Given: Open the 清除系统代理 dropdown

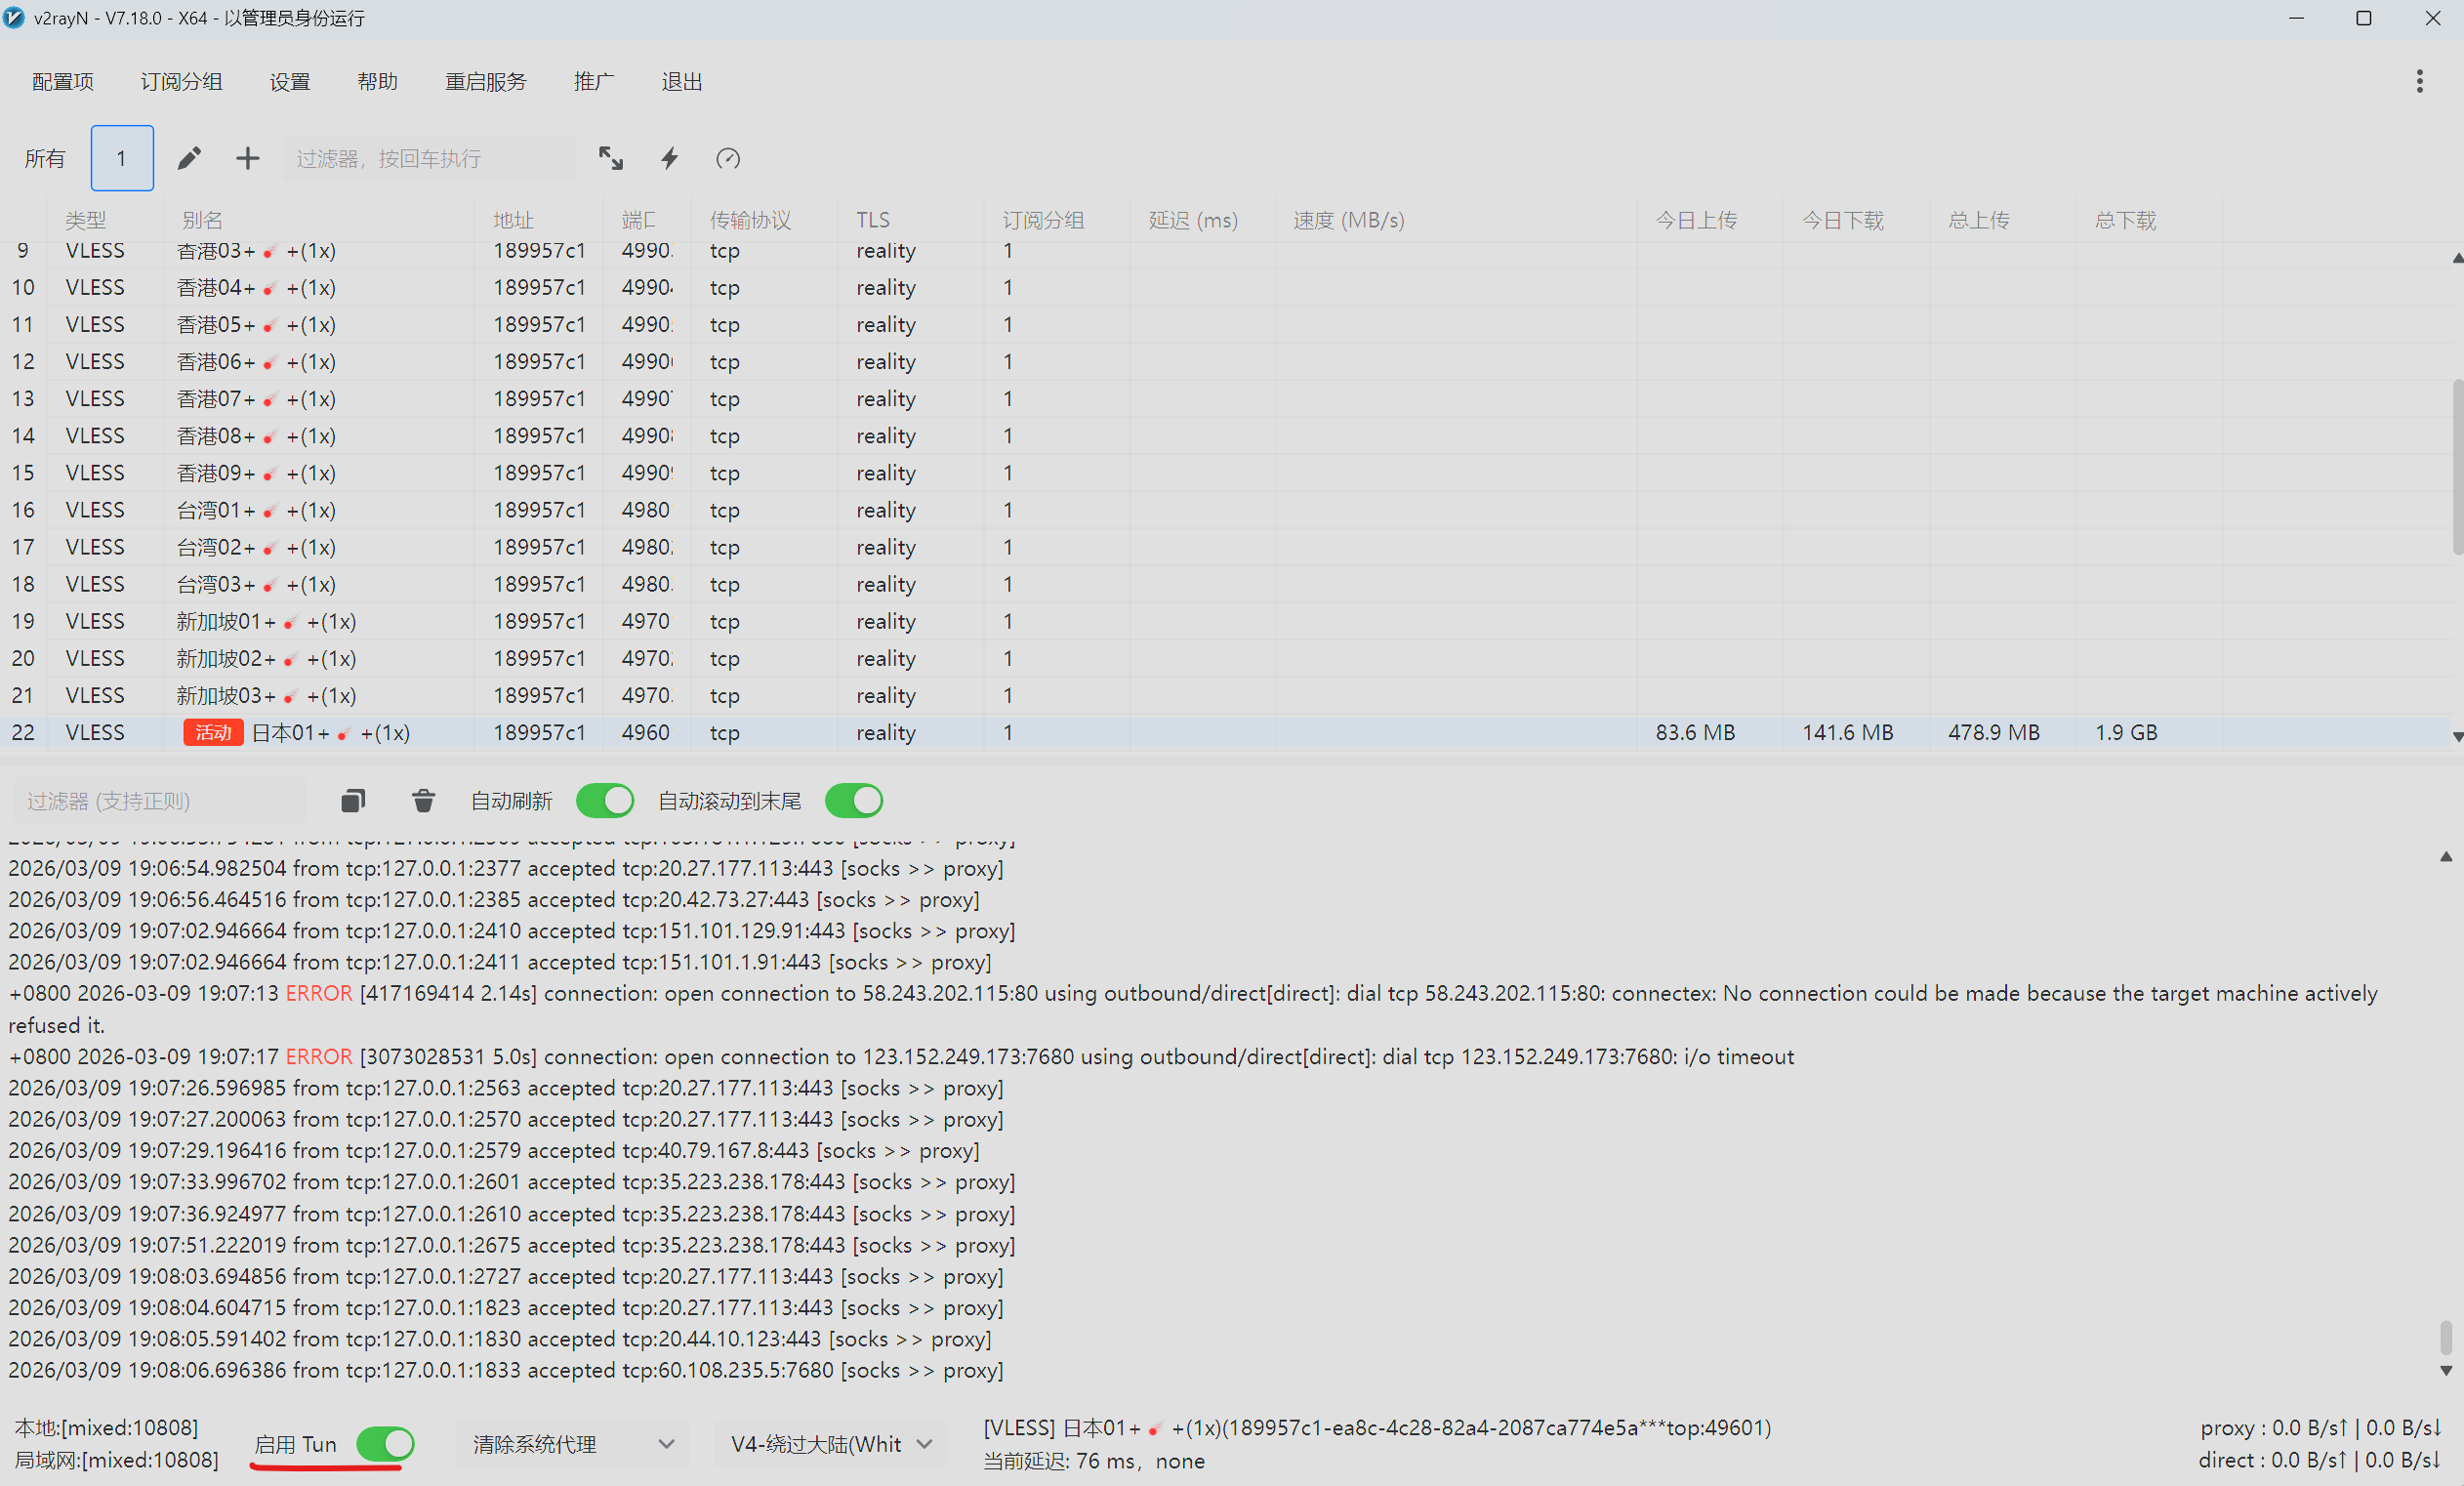Looking at the screenshot, I should pos(572,1443).
